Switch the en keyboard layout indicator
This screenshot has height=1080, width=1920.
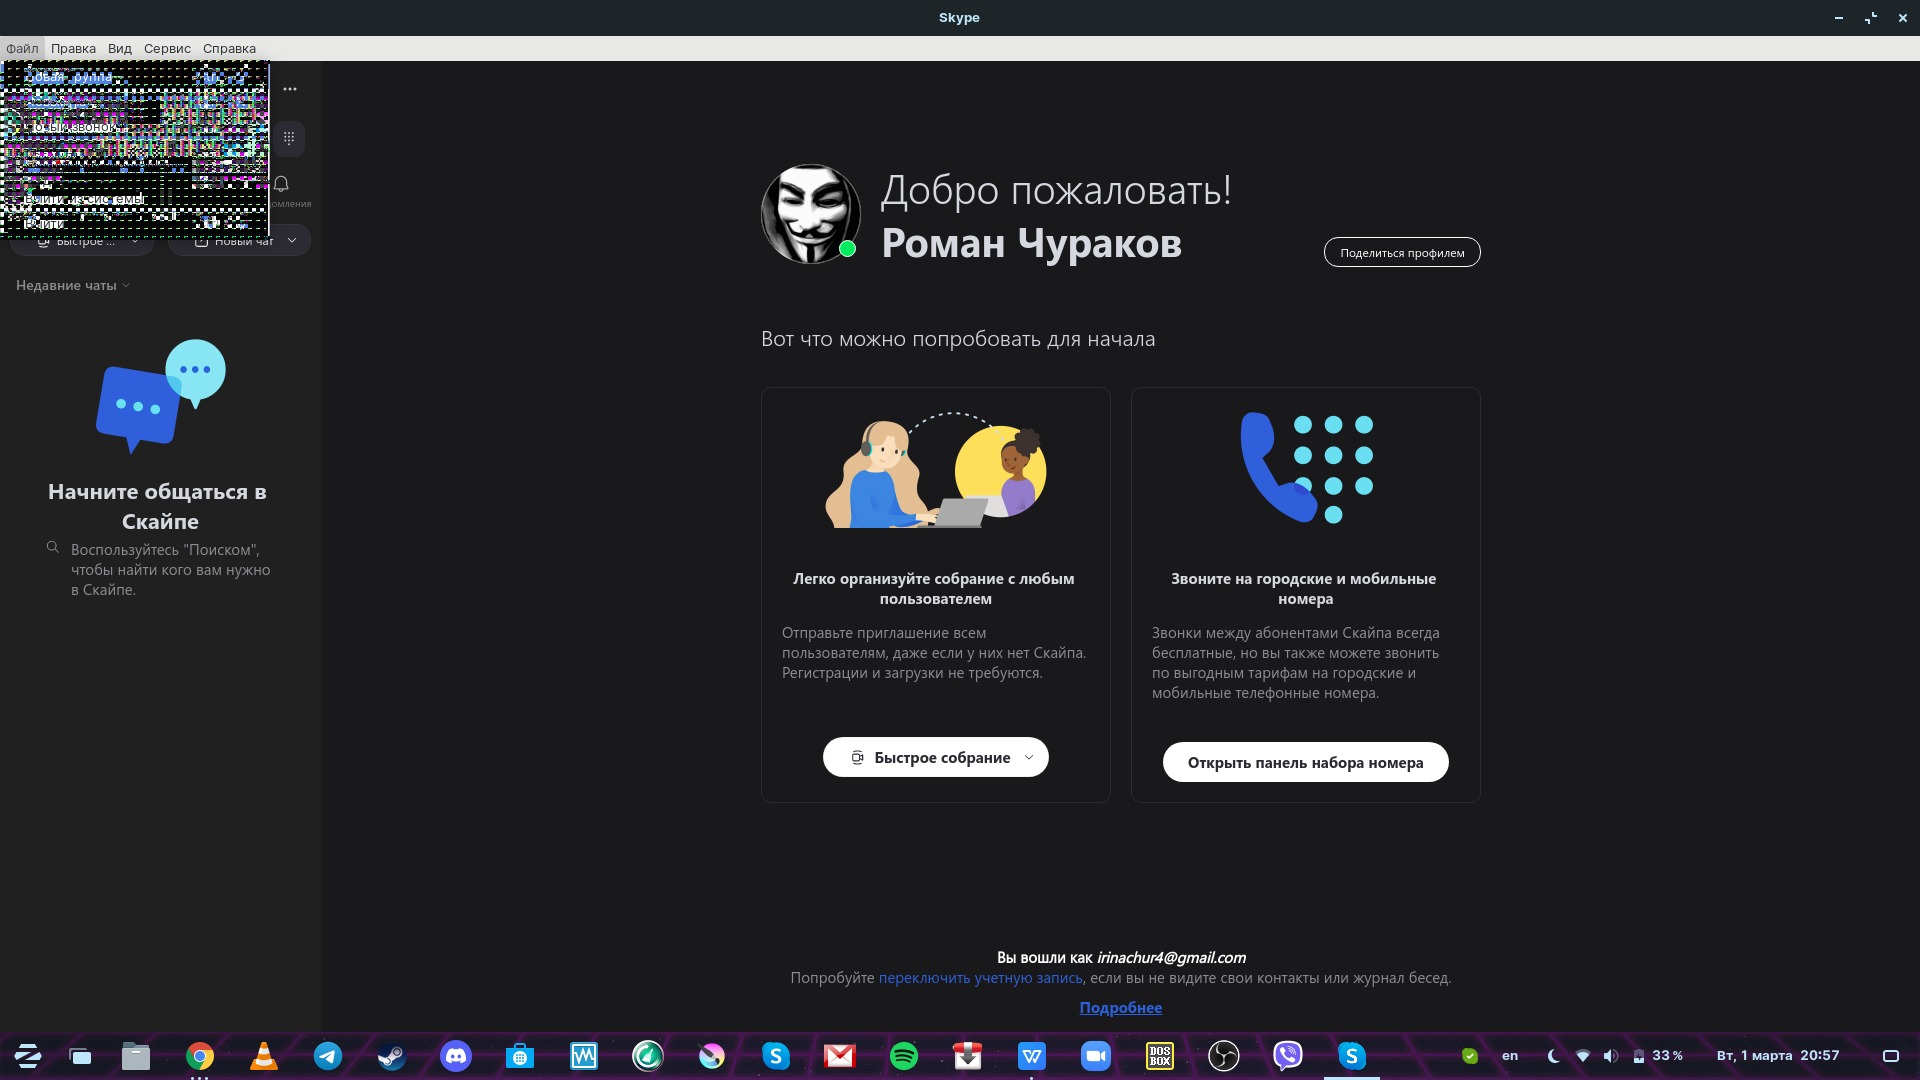(1510, 1056)
